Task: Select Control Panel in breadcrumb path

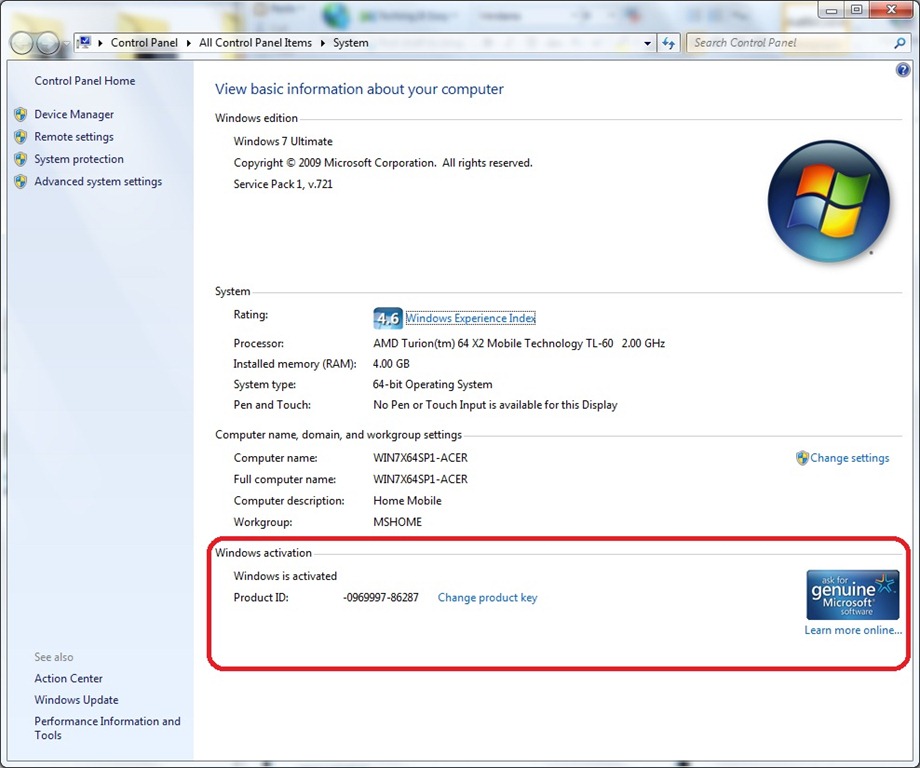Action: tap(144, 43)
